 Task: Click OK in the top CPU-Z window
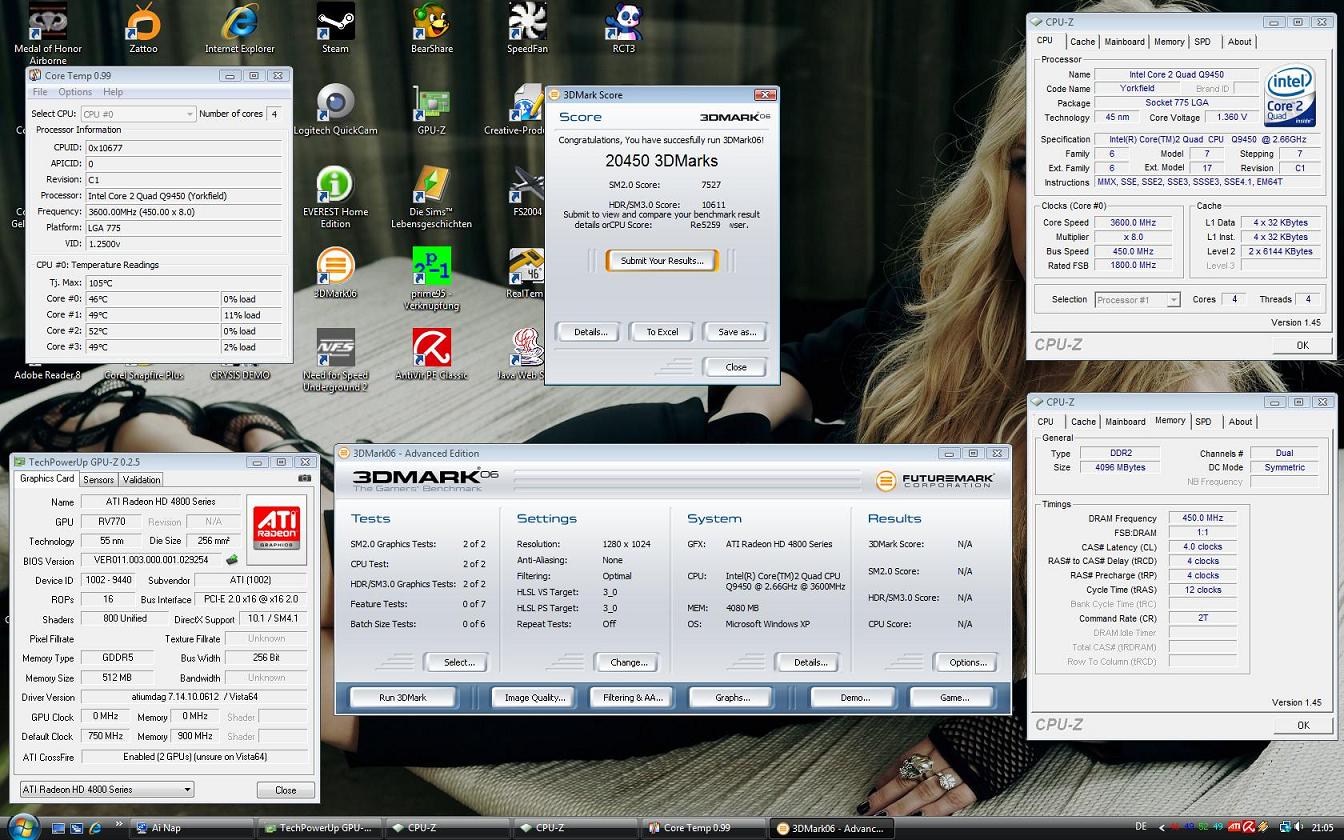[x=1302, y=345]
